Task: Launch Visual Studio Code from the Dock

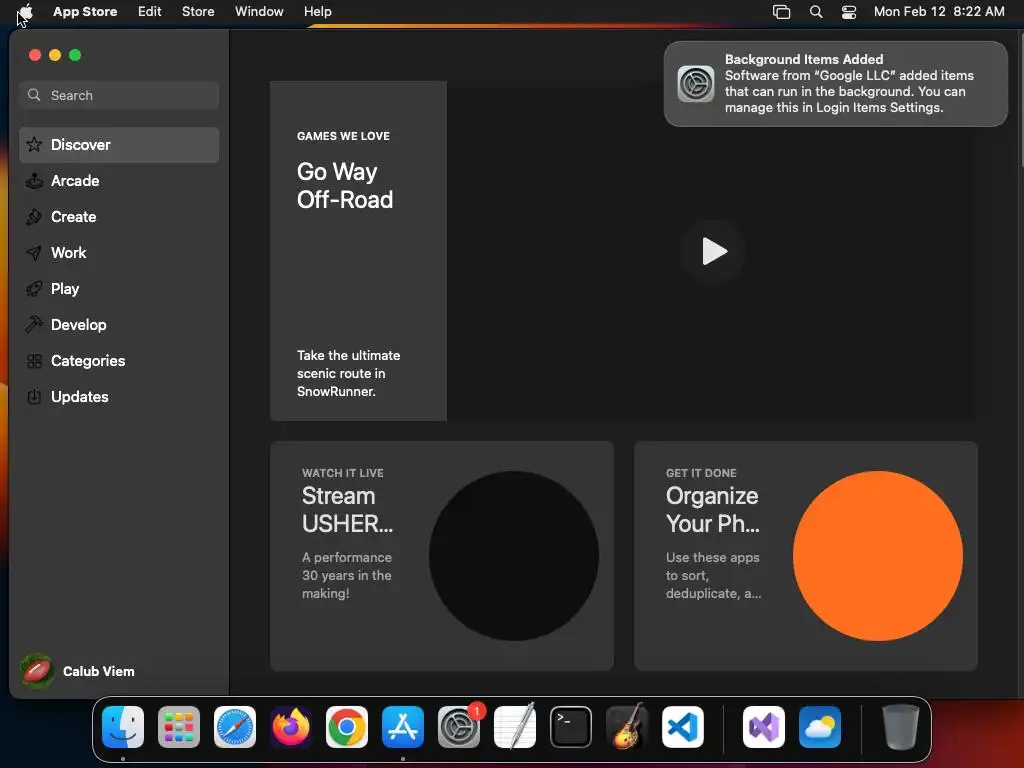Action: (683, 727)
